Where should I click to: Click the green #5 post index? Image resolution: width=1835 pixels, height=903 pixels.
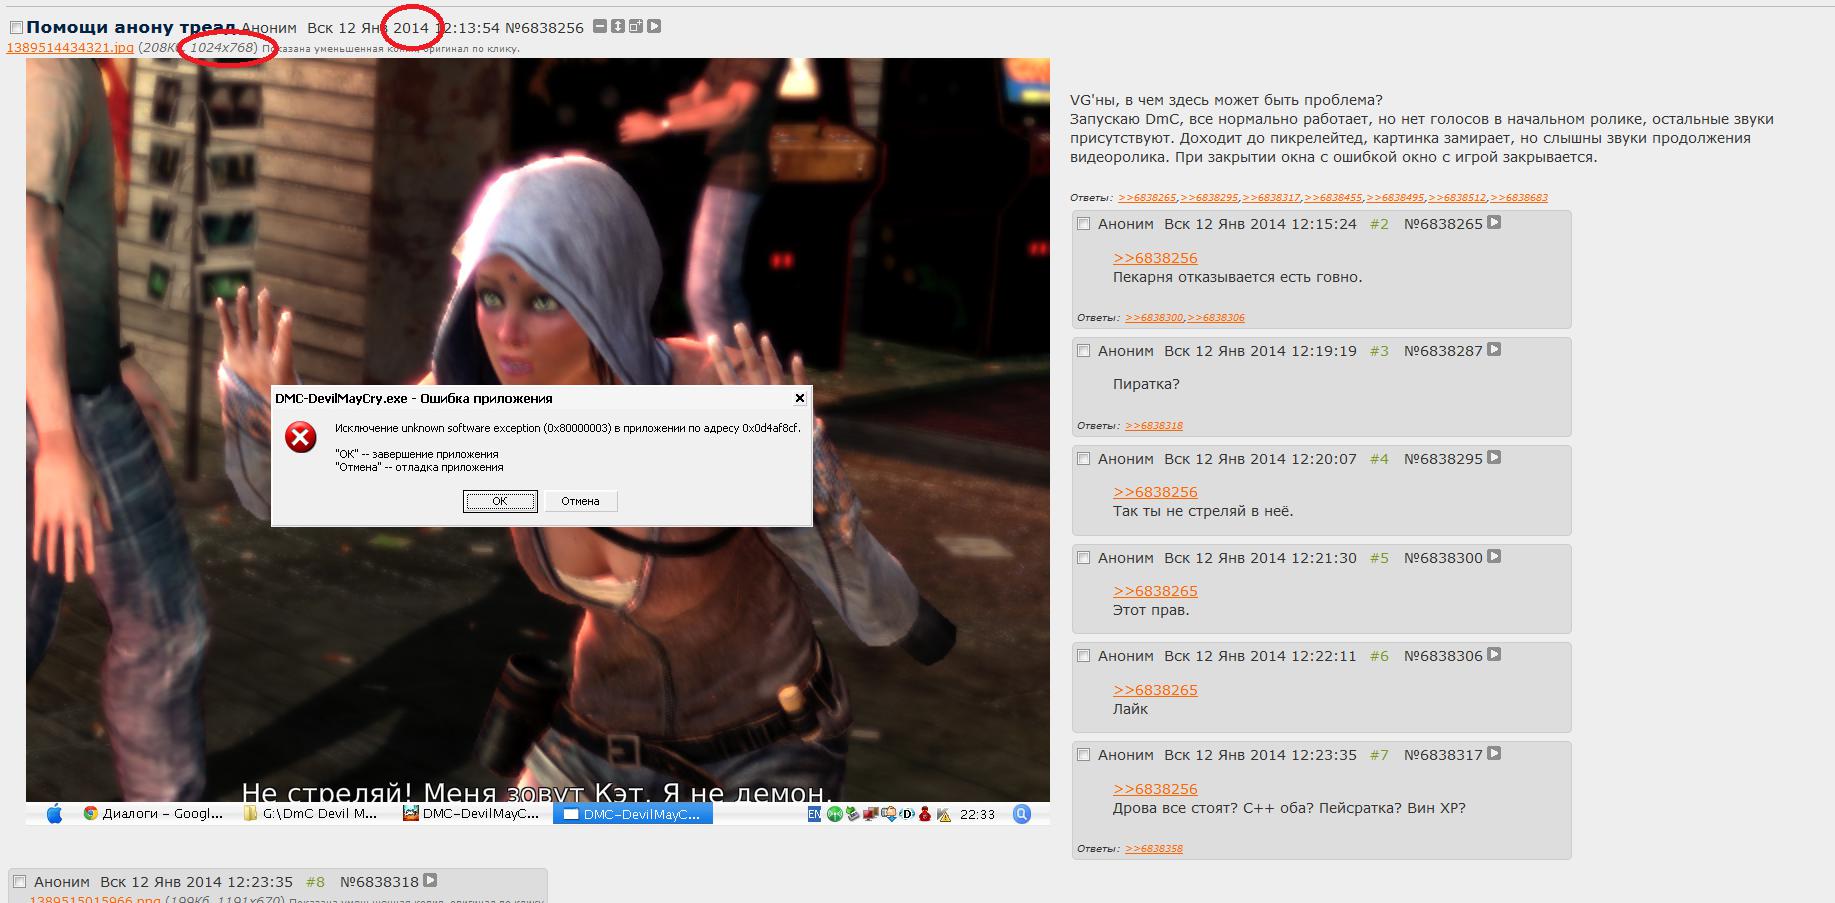coord(1379,558)
